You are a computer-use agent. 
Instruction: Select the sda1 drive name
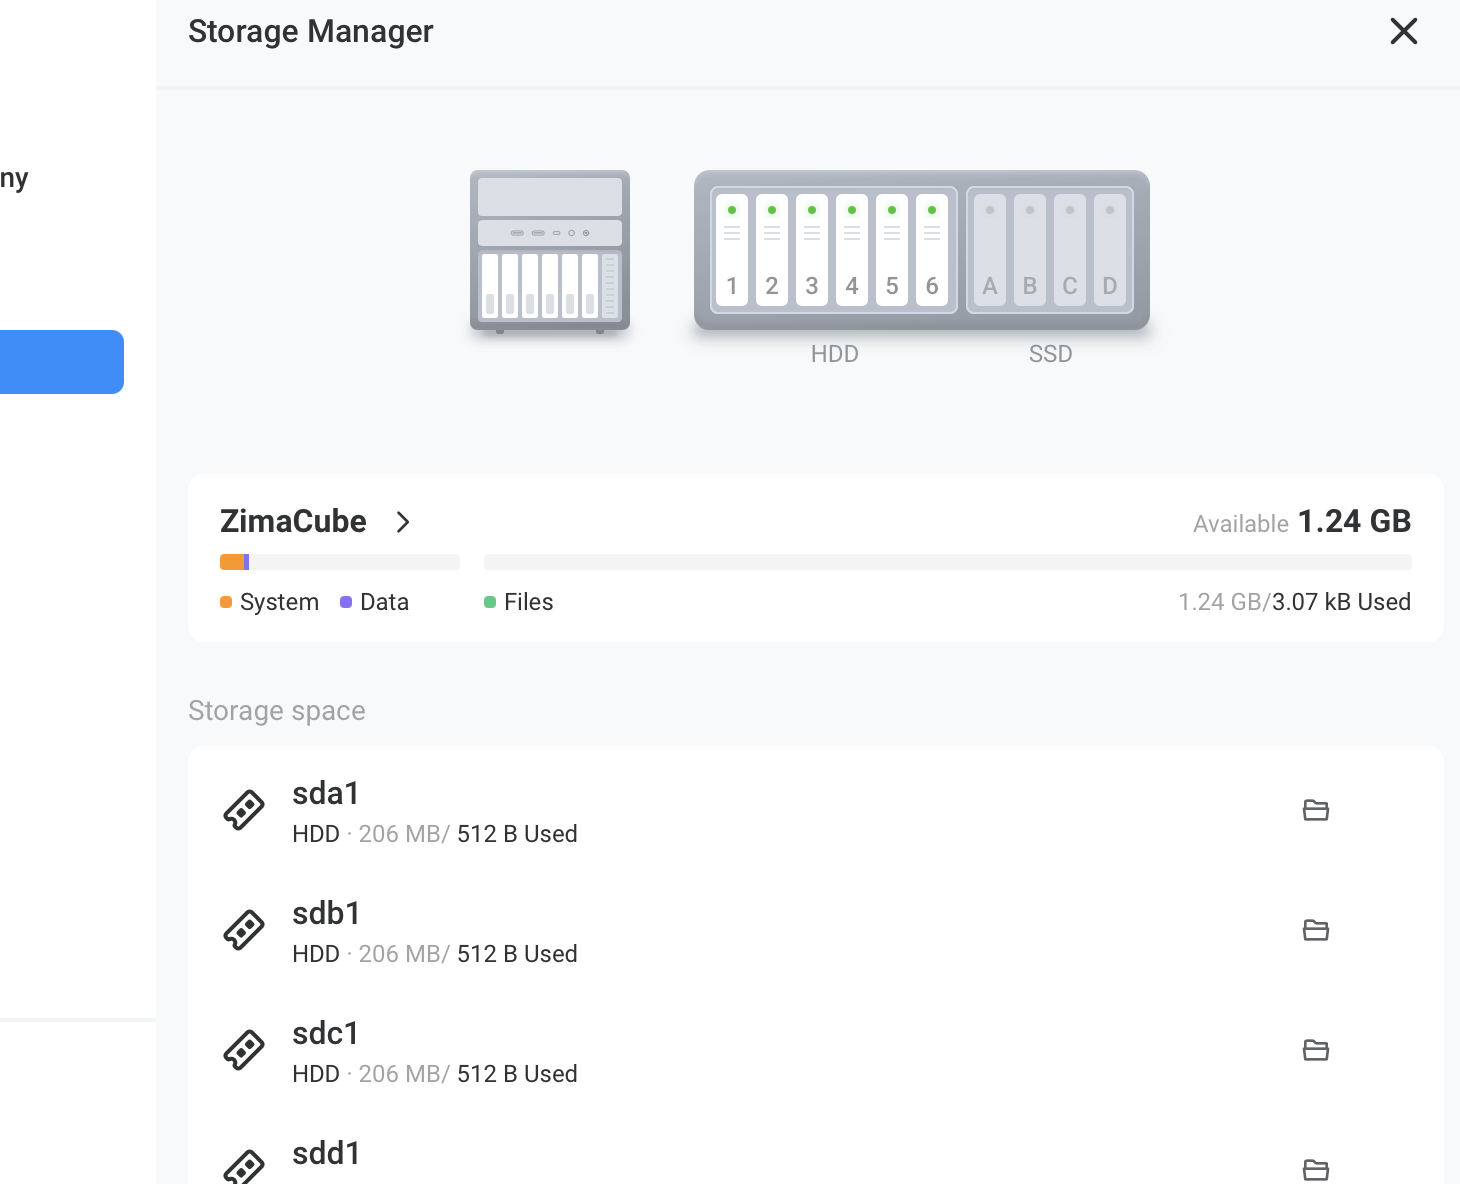click(326, 793)
